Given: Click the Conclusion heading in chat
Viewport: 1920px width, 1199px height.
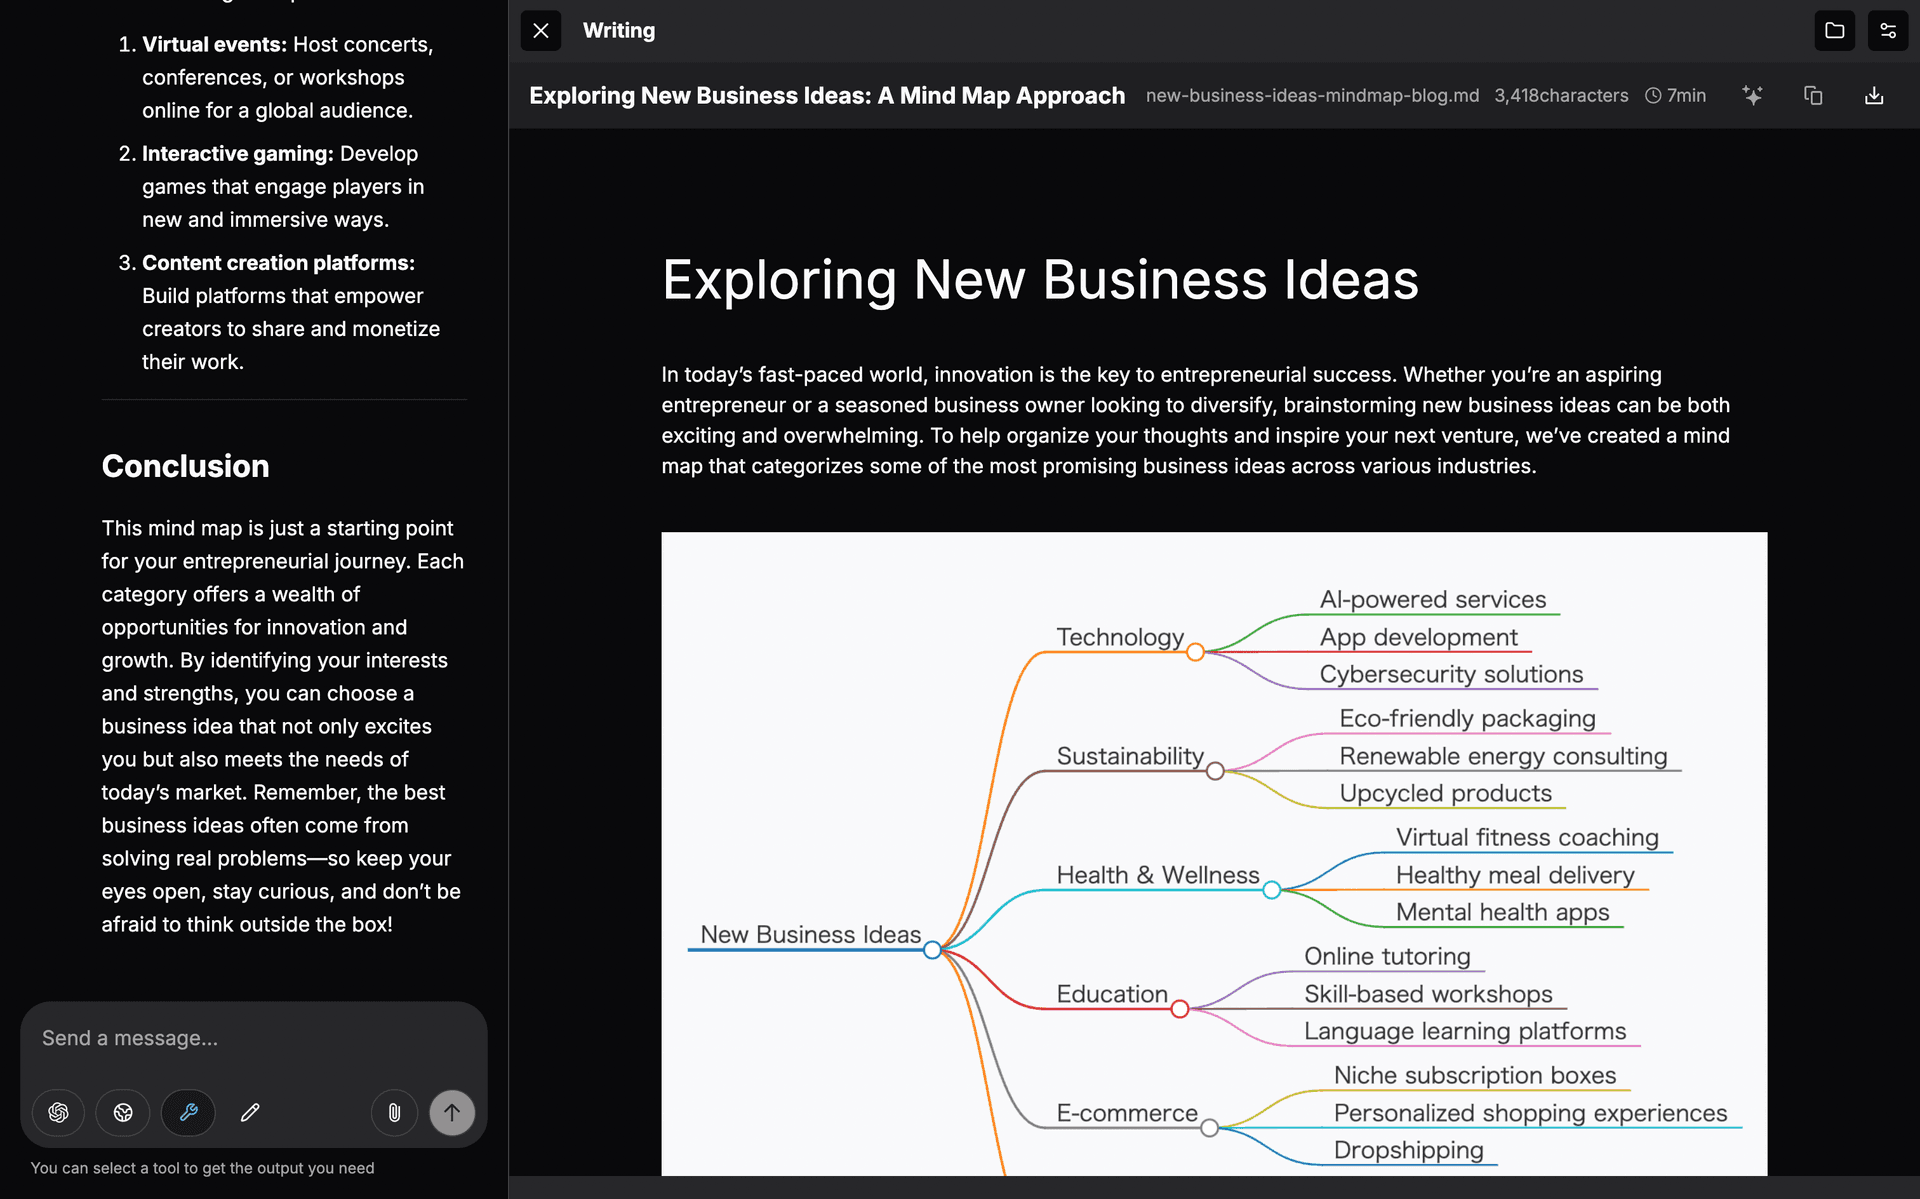Looking at the screenshot, I should click(x=185, y=466).
